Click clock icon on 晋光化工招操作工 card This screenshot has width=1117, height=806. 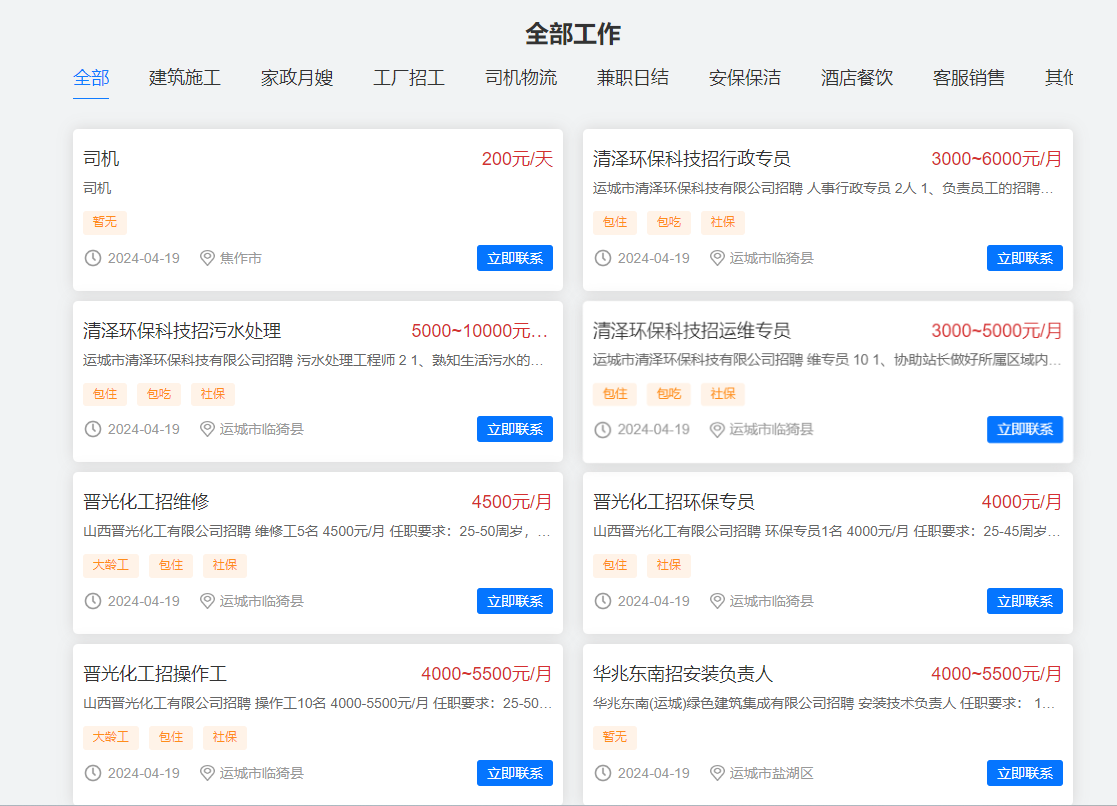pyautogui.click(x=93, y=773)
